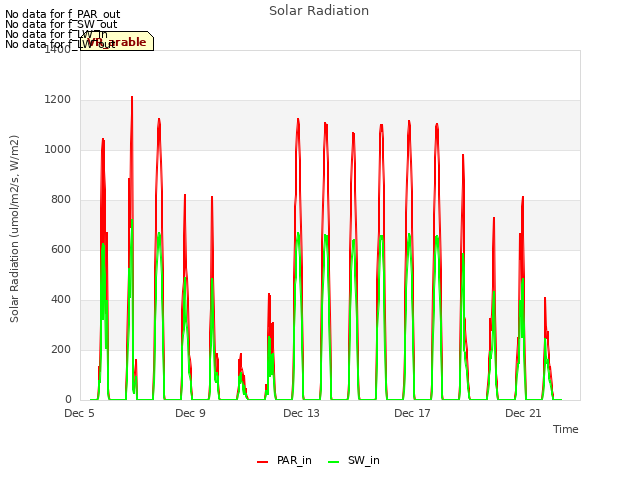The height and width of the screenshot is (480, 640).
Task: Click the Dec 5 x-axis tick label
Action: [x=80, y=413]
